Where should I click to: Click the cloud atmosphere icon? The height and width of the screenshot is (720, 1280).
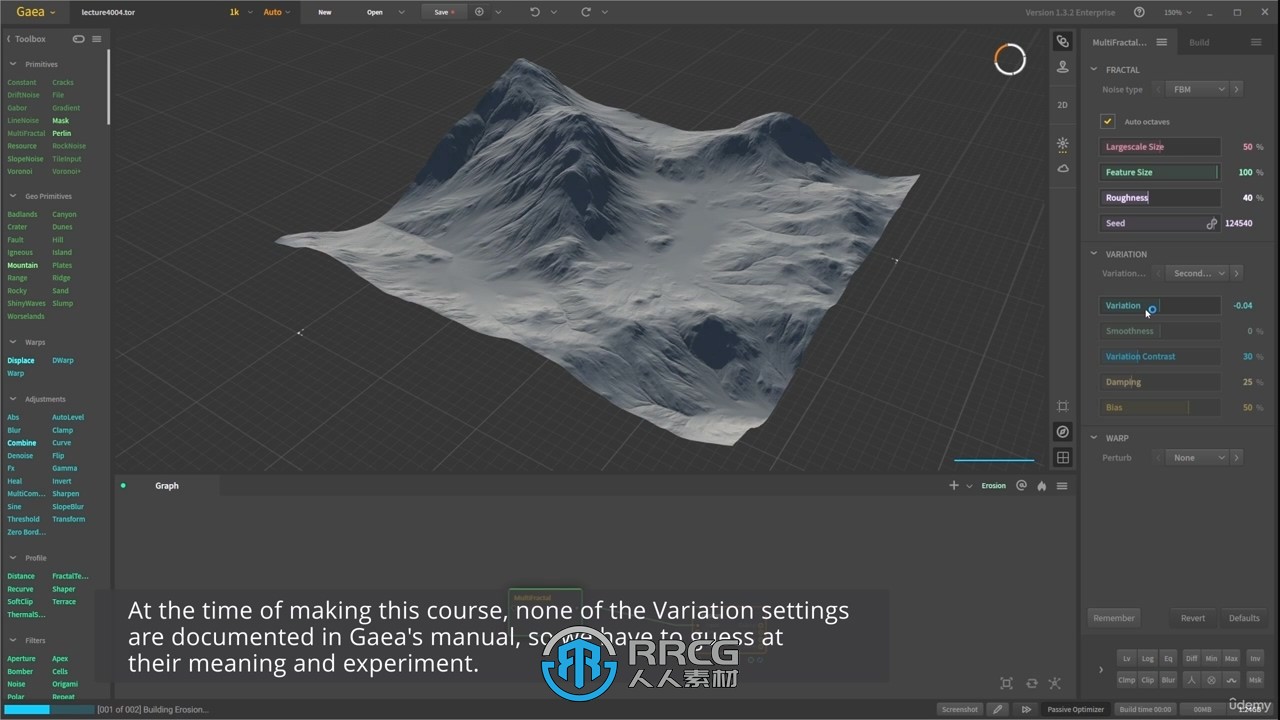(1063, 169)
